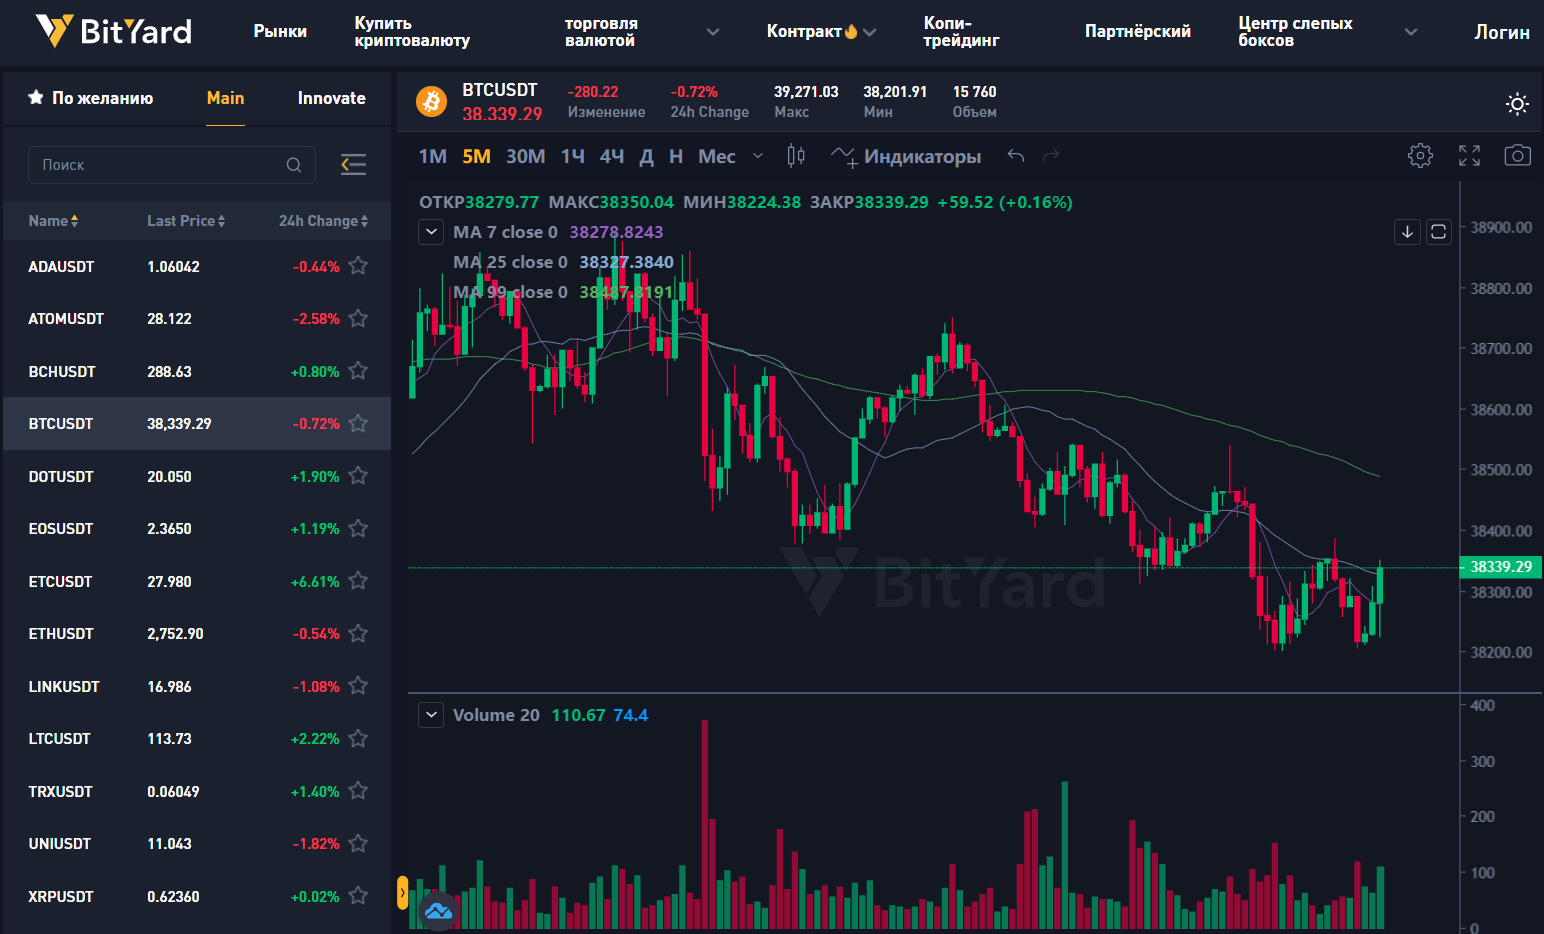Expand the yellow side tab arrow
The height and width of the screenshot is (934, 1544).
click(x=402, y=892)
